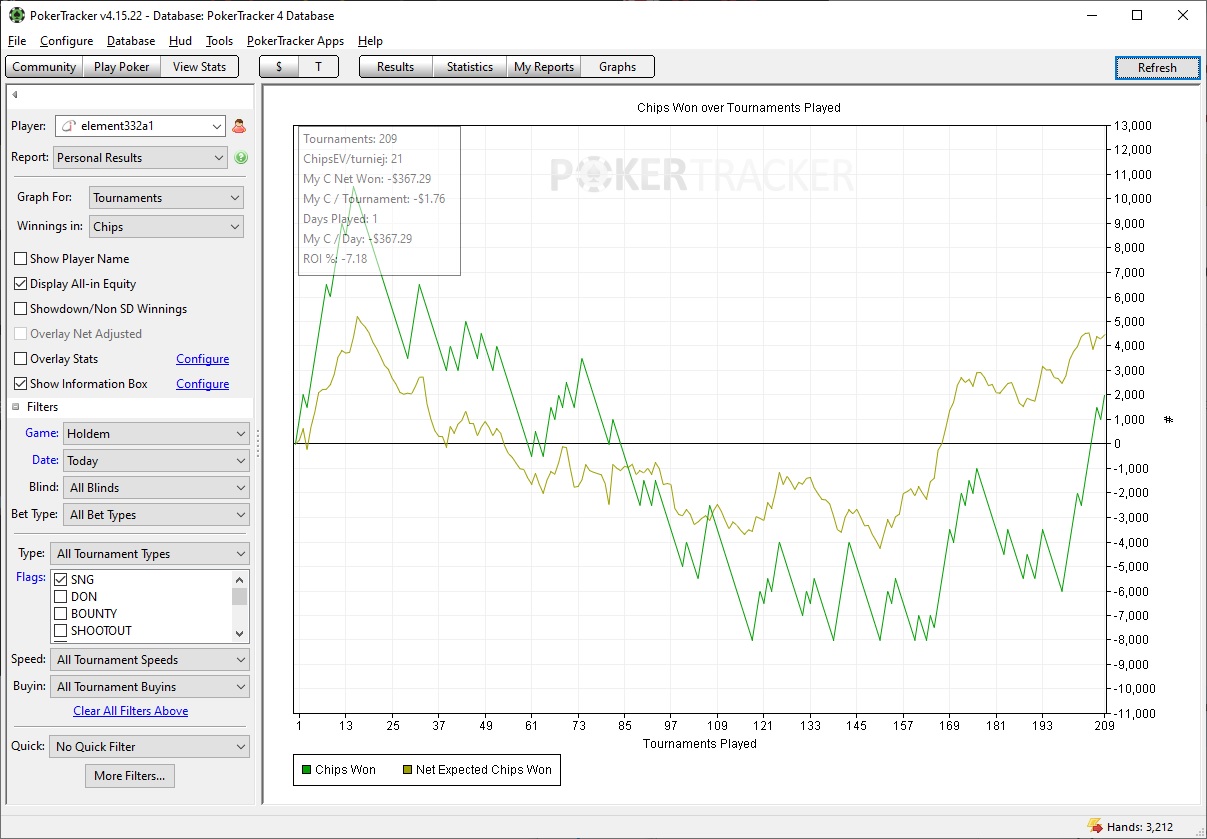Uncheck Show Information Box
This screenshot has width=1207, height=839.
click(x=20, y=384)
